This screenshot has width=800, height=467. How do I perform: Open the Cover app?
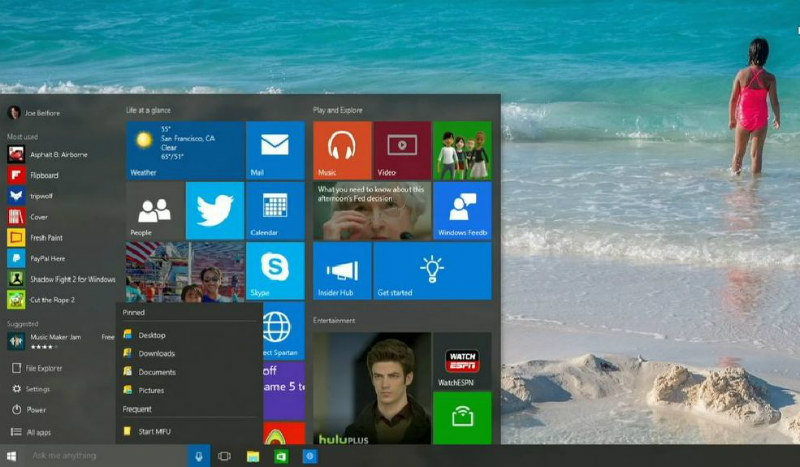[x=28, y=217]
